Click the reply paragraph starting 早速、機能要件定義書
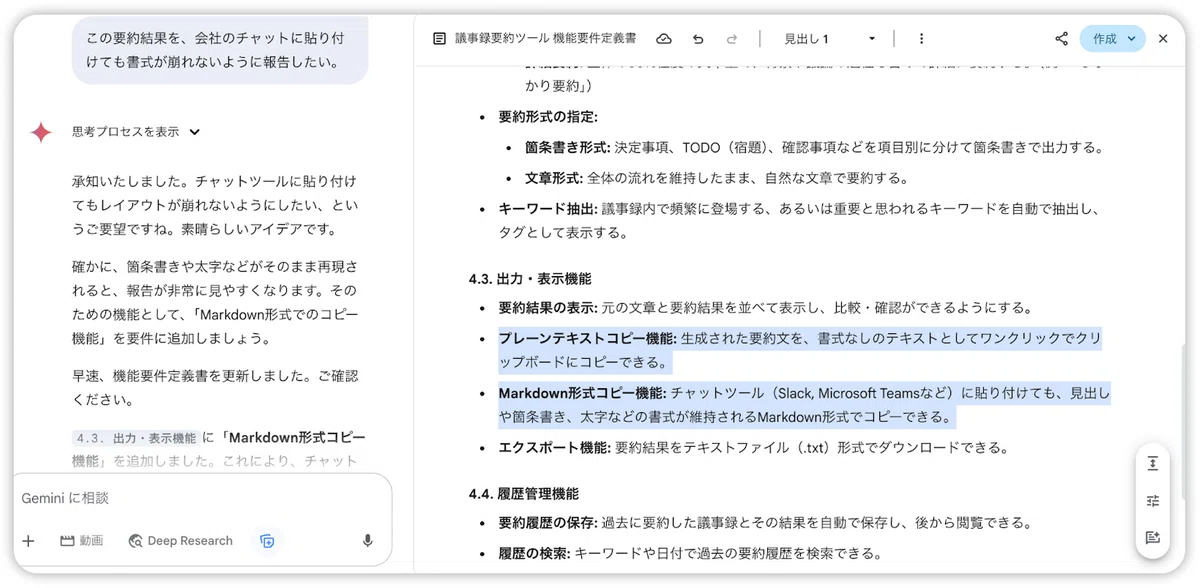 pos(214,388)
